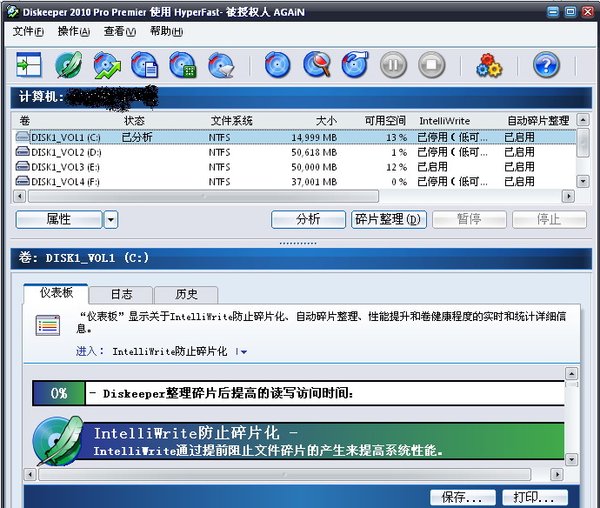The width and height of the screenshot is (600, 508).
Task: Click the gray pause toolbar icon
Action: click(x=393, y=65)
